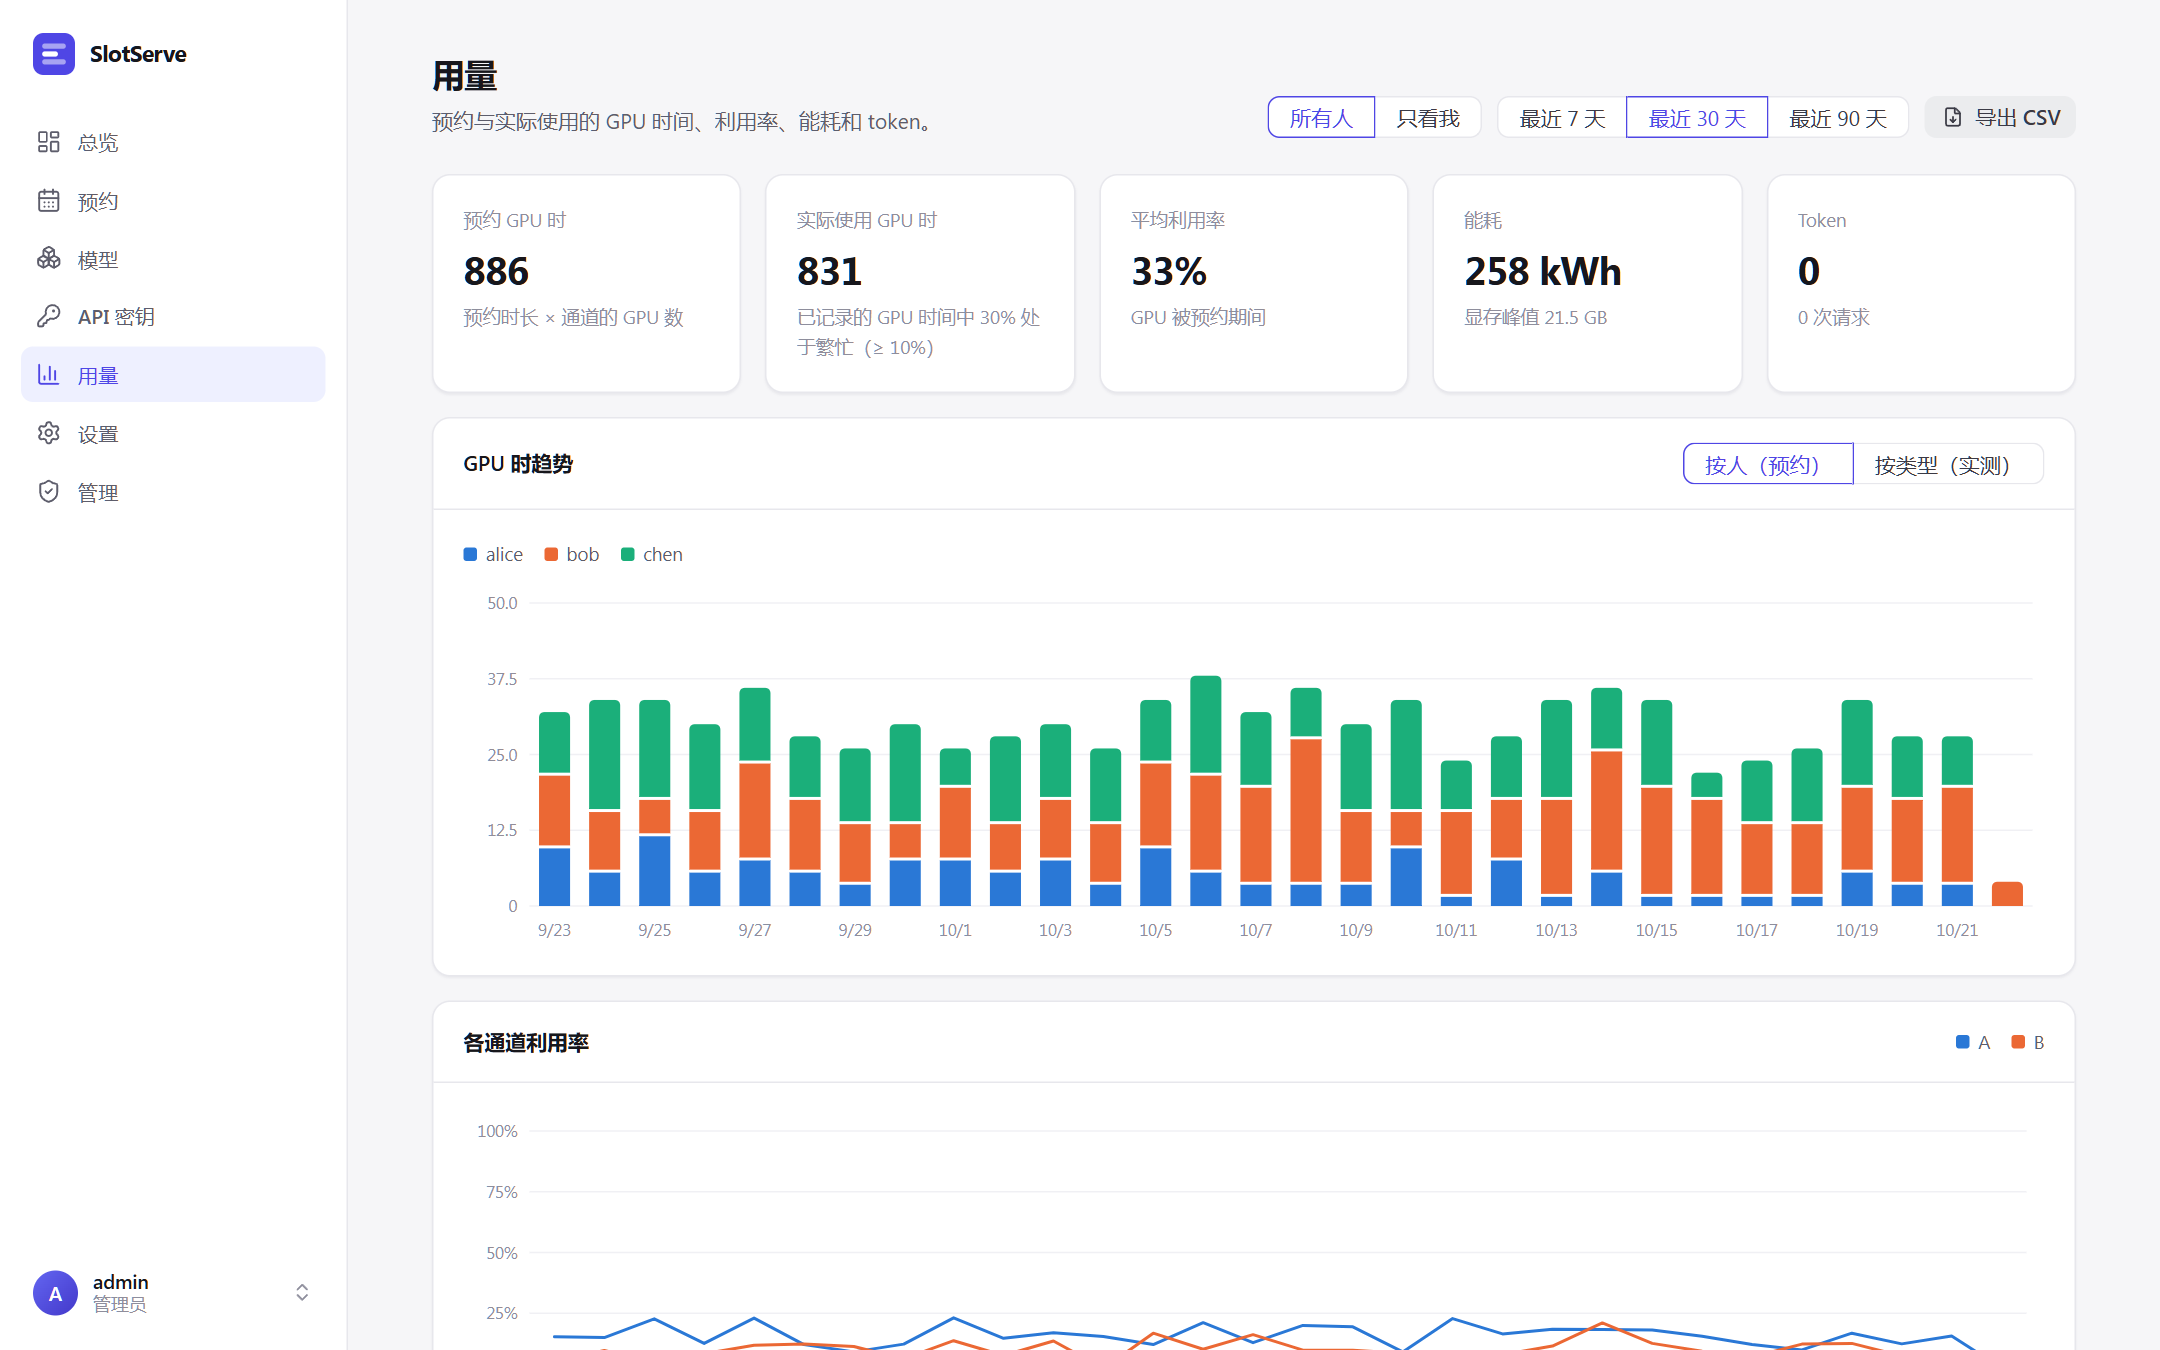Select the 最近 30 天 range
This screenshot has height=1350, width=2160.
[1697, 118]
